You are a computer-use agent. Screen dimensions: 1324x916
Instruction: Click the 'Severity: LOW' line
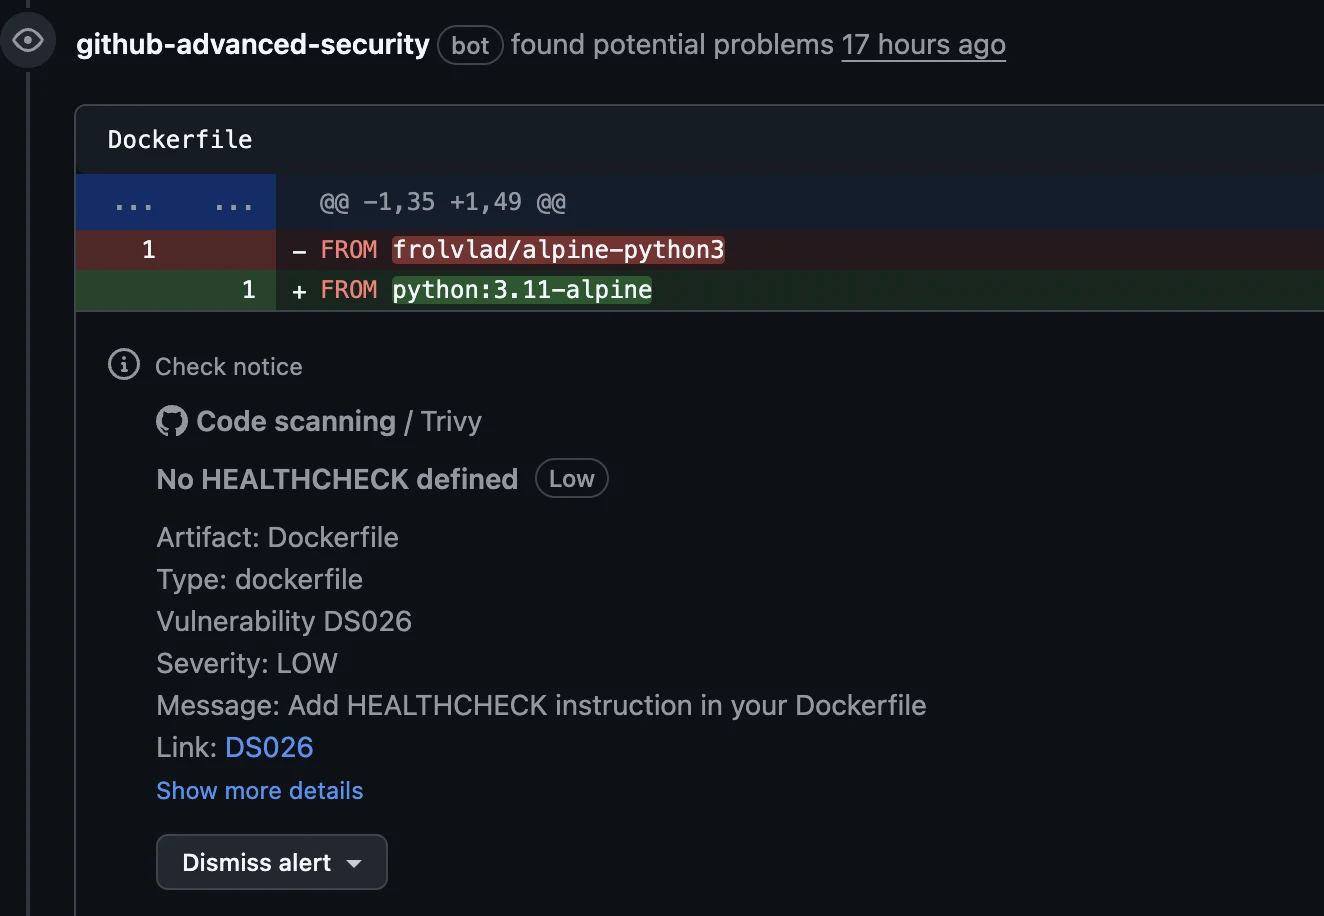[247, 663]
